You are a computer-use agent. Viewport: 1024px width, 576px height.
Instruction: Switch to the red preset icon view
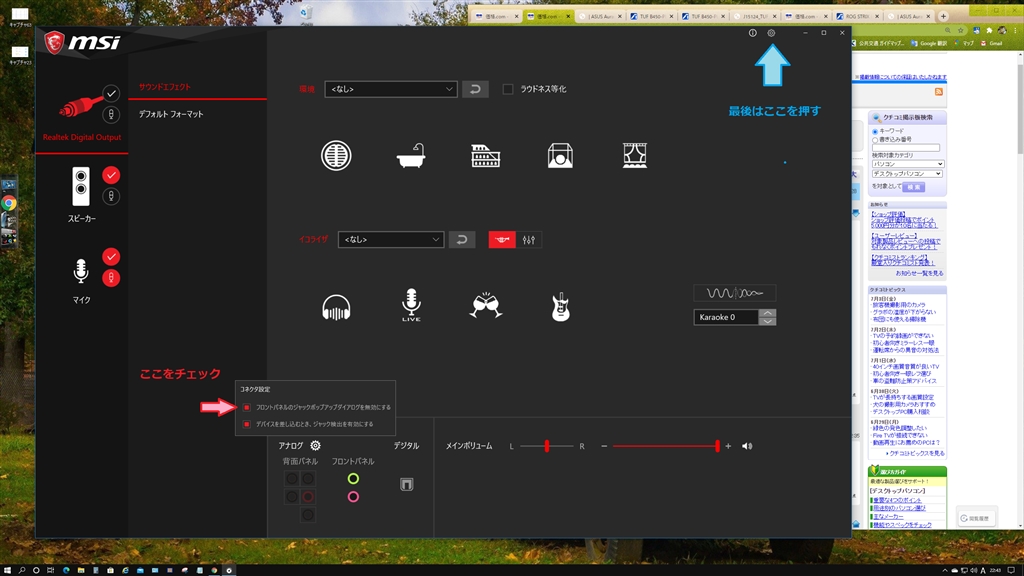[502, 240]
